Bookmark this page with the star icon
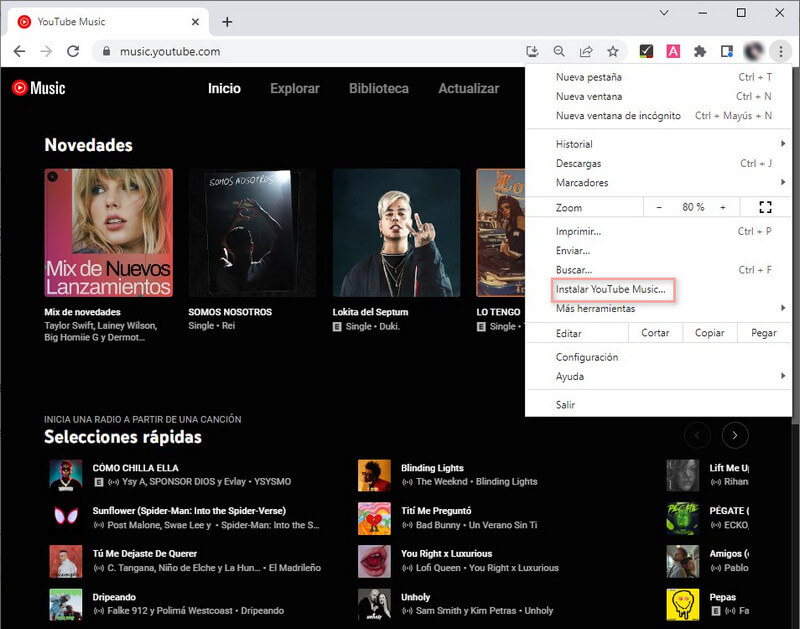The width and height of the screenshot is (800, 629). click(x=613, y=51)
